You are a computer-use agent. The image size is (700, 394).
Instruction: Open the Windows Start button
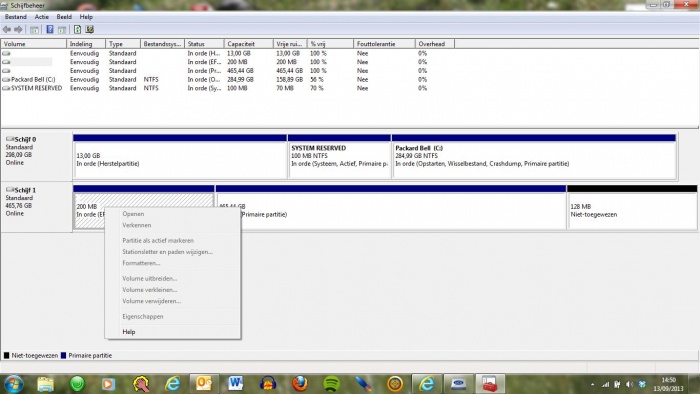(13, 384)
